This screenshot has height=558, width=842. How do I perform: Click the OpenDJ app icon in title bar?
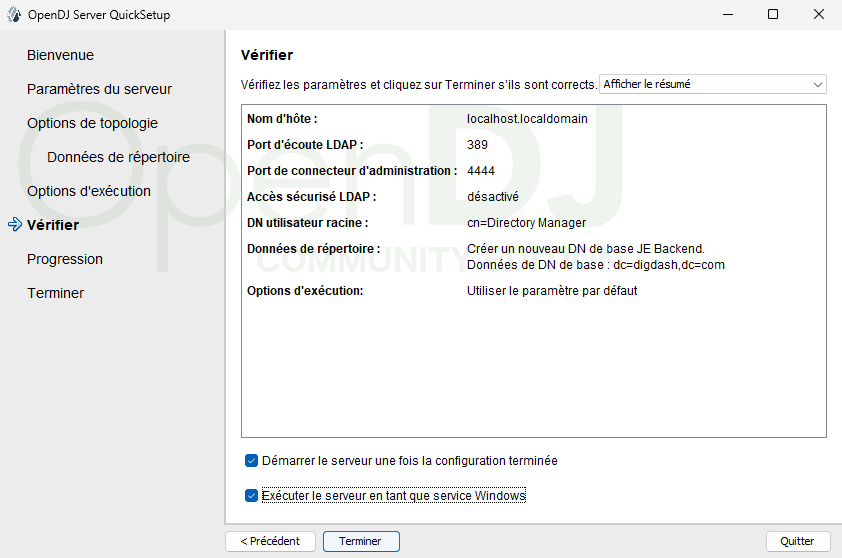[14, 15]
